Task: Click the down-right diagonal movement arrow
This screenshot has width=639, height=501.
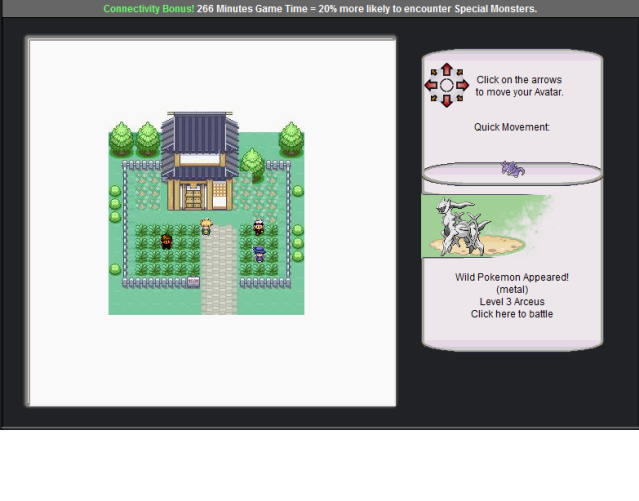Action: point(460,98)
